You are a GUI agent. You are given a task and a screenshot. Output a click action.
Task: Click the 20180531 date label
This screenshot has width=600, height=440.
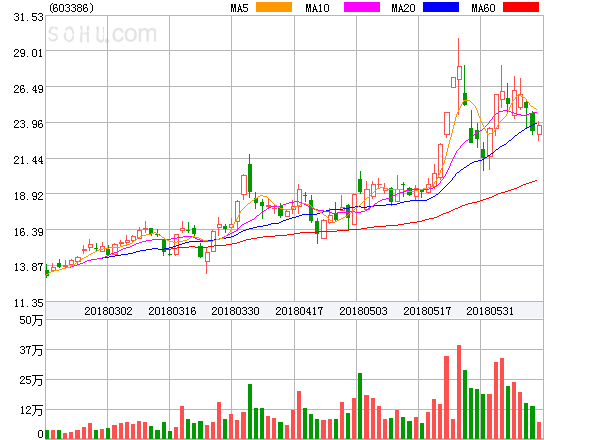(490, 311)
